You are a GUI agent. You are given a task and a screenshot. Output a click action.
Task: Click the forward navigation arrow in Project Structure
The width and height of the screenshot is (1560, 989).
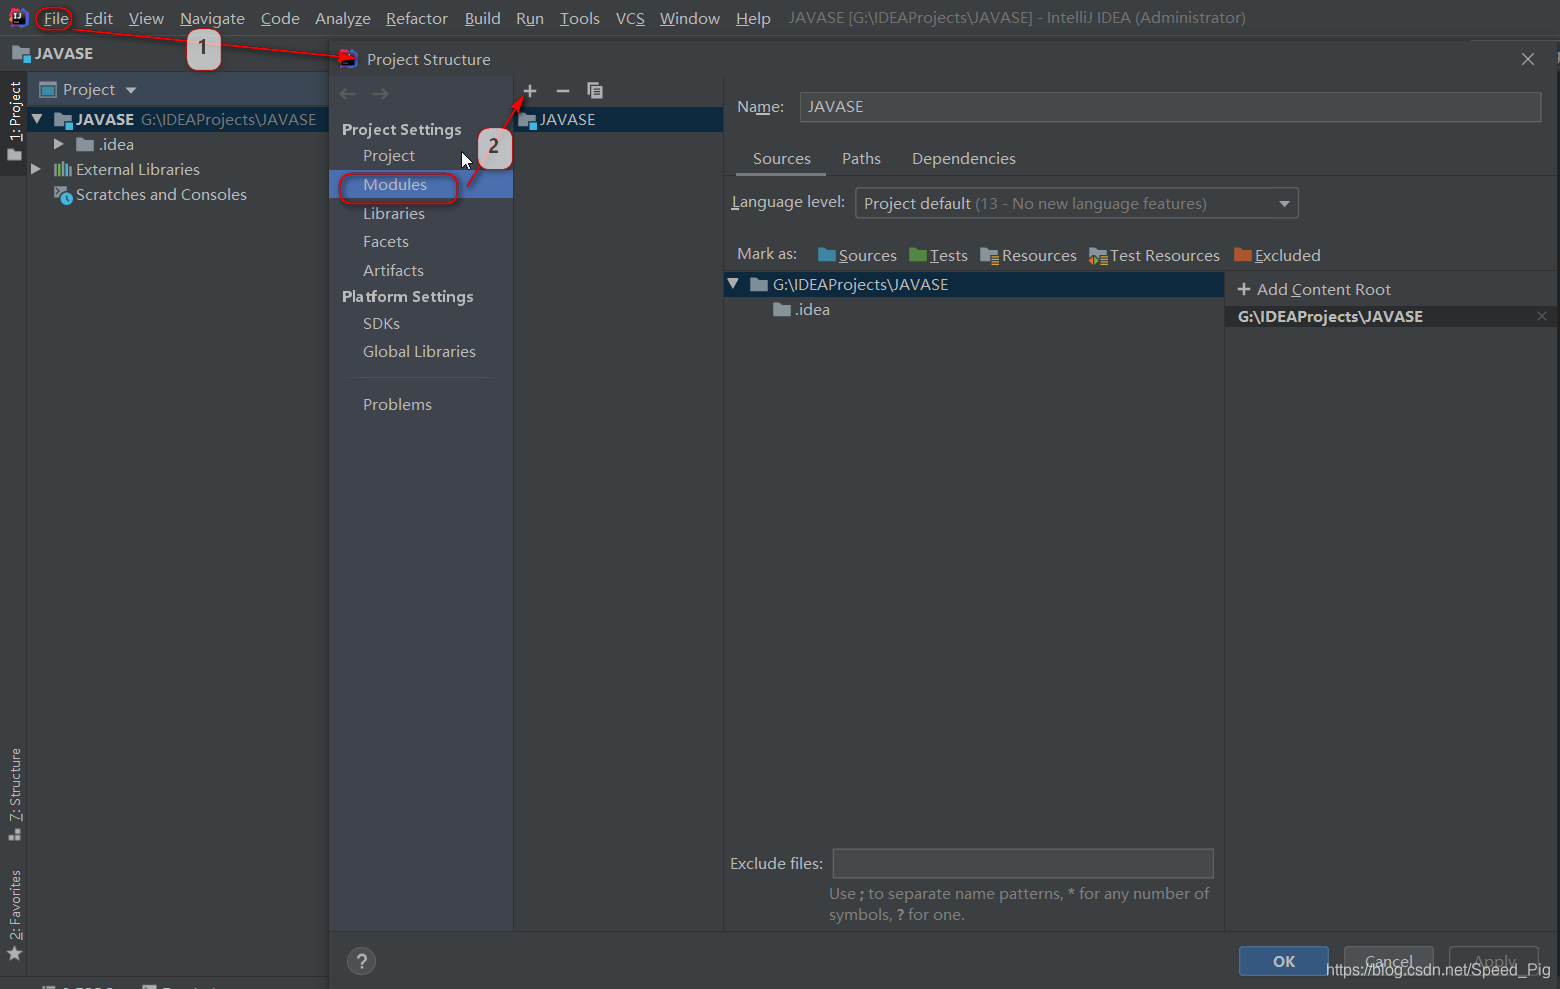click(380, 94)
